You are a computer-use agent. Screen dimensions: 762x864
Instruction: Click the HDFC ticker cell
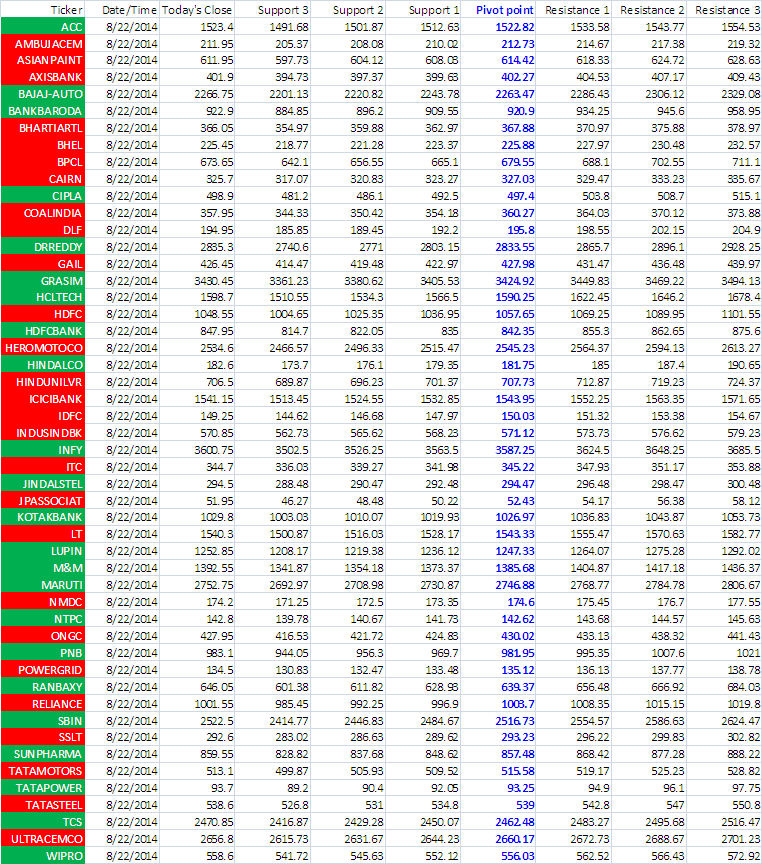tap(43, 314)
